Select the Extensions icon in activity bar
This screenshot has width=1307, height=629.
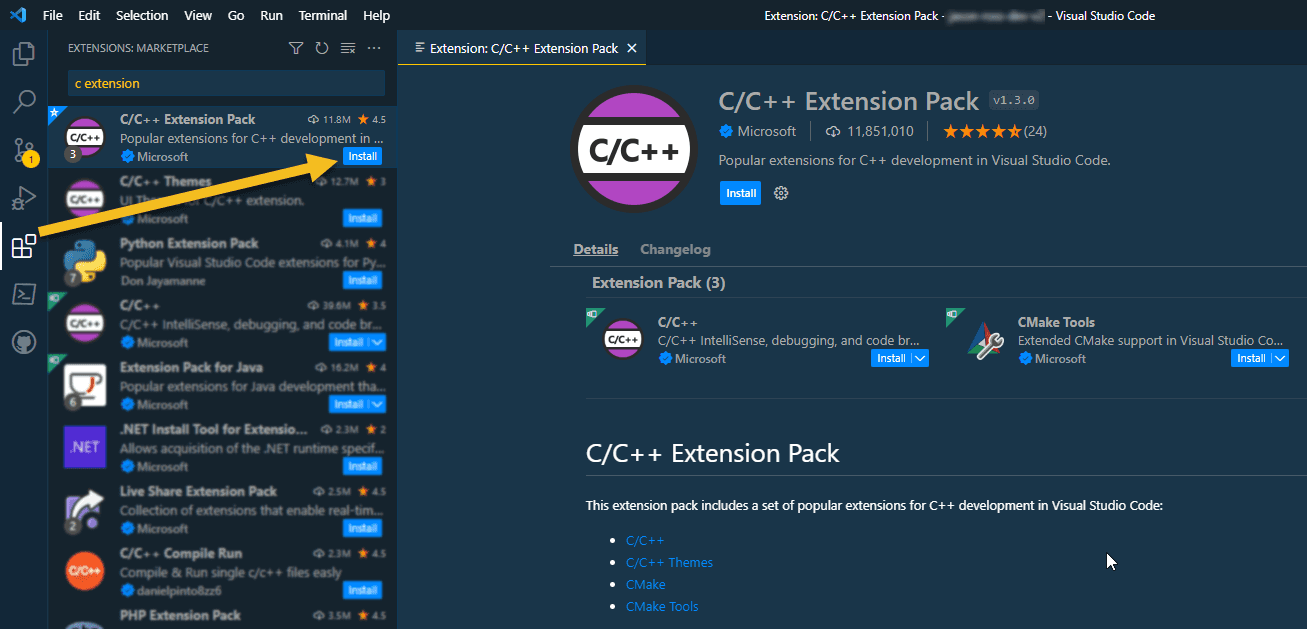(x=22, y=246)
